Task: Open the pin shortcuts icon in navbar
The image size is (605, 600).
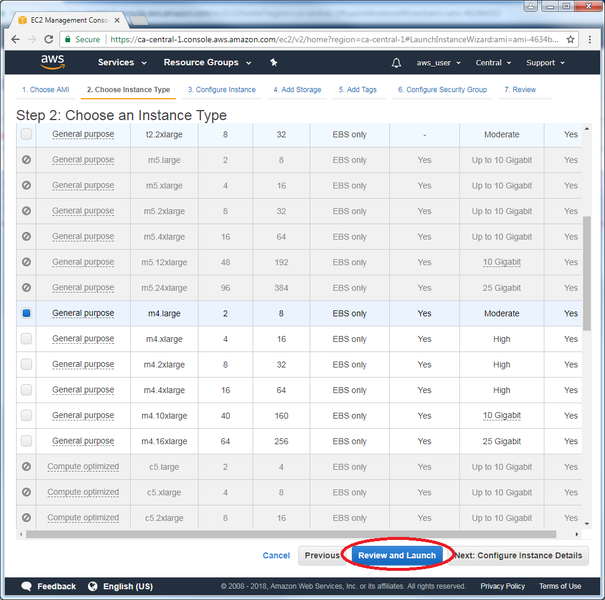Action: 274,63
